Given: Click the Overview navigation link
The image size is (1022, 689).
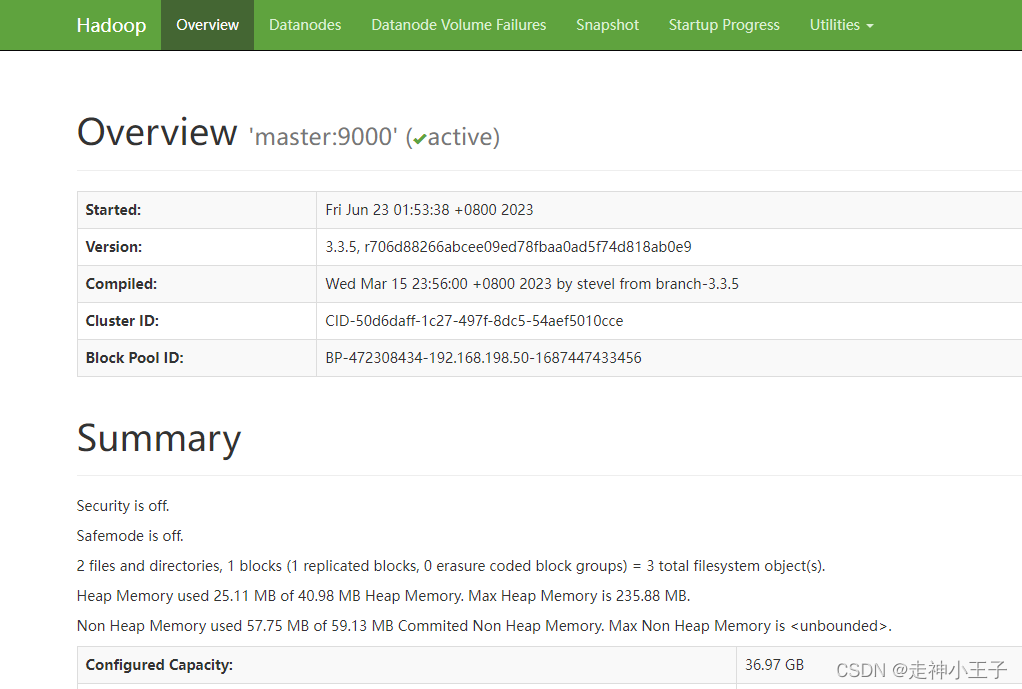Looking at the screenshot, I should pos(207,25).
